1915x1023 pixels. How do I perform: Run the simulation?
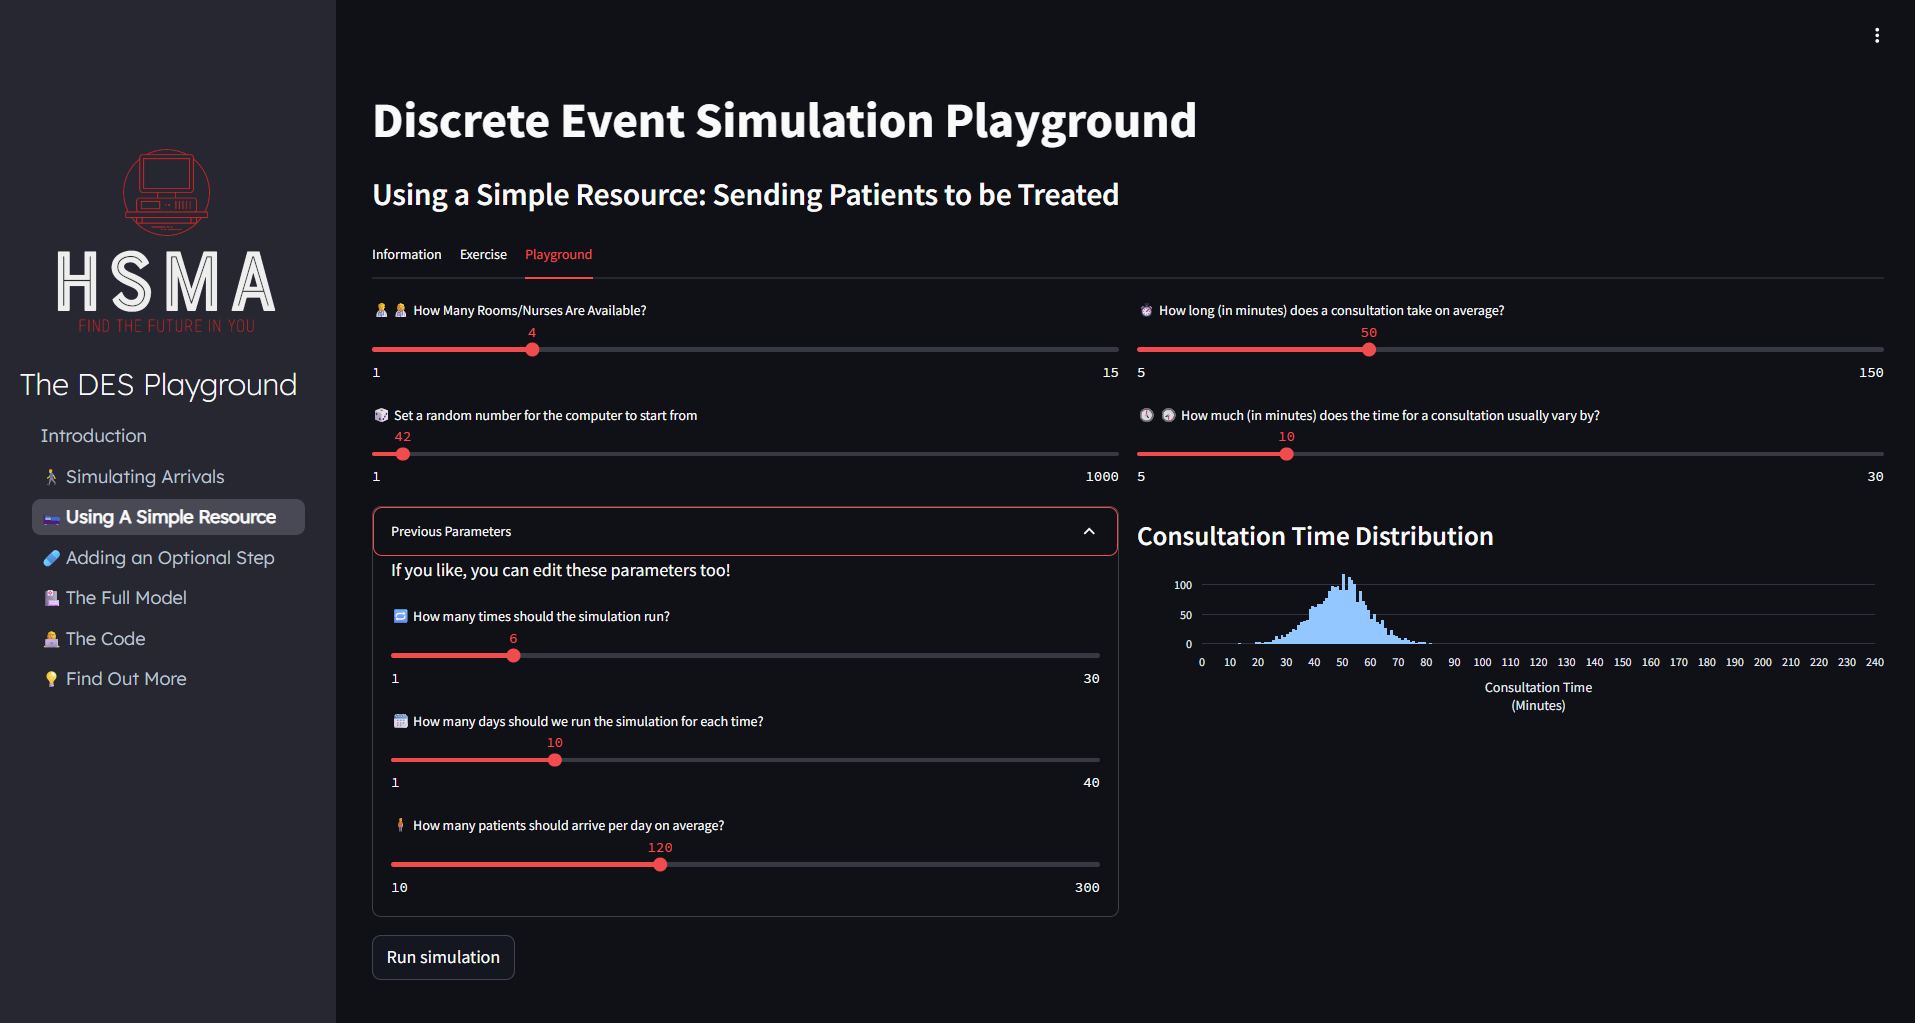coord(443,957)
